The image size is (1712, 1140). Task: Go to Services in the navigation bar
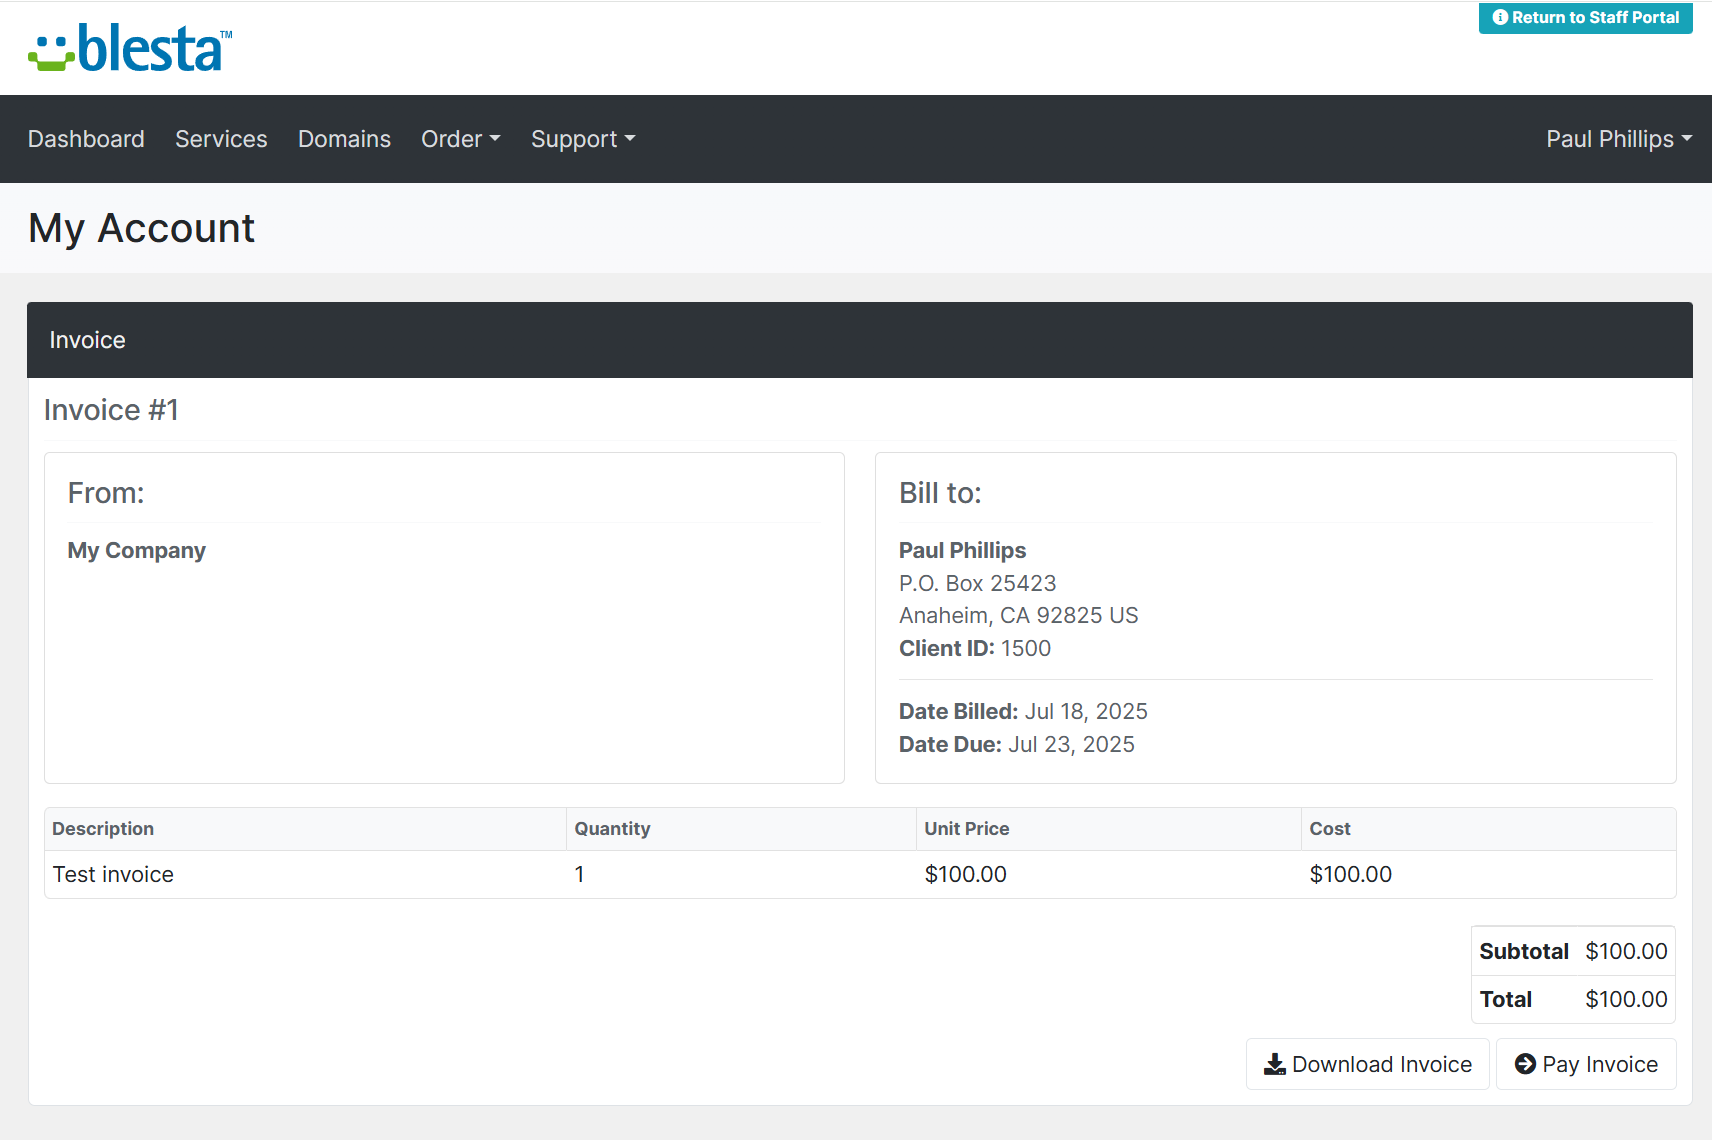tap(221, 139)
